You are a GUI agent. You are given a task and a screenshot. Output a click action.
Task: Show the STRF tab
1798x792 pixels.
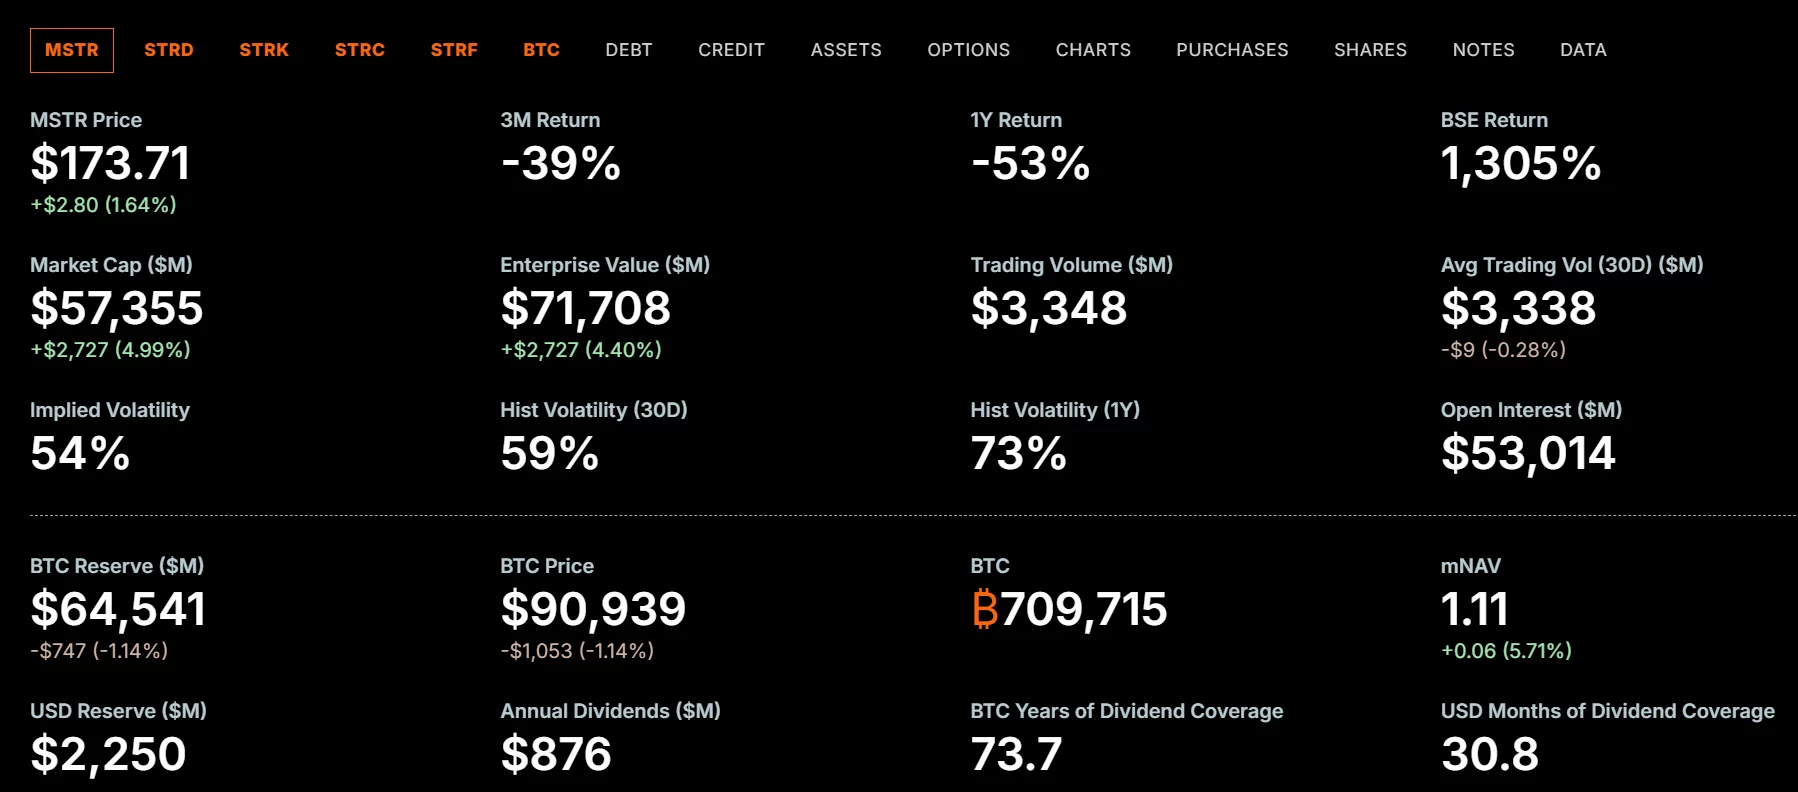[454, 50]
